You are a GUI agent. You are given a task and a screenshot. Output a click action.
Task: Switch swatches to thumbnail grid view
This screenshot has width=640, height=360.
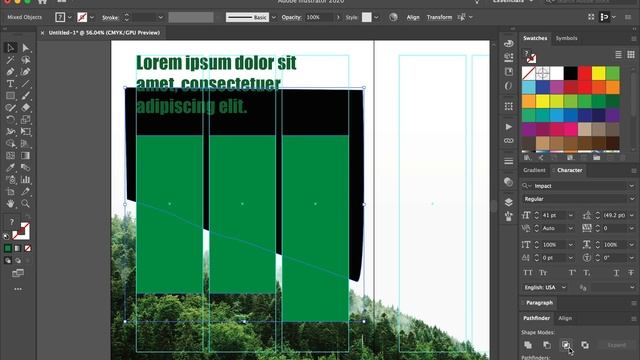click(x=631, y=55)
